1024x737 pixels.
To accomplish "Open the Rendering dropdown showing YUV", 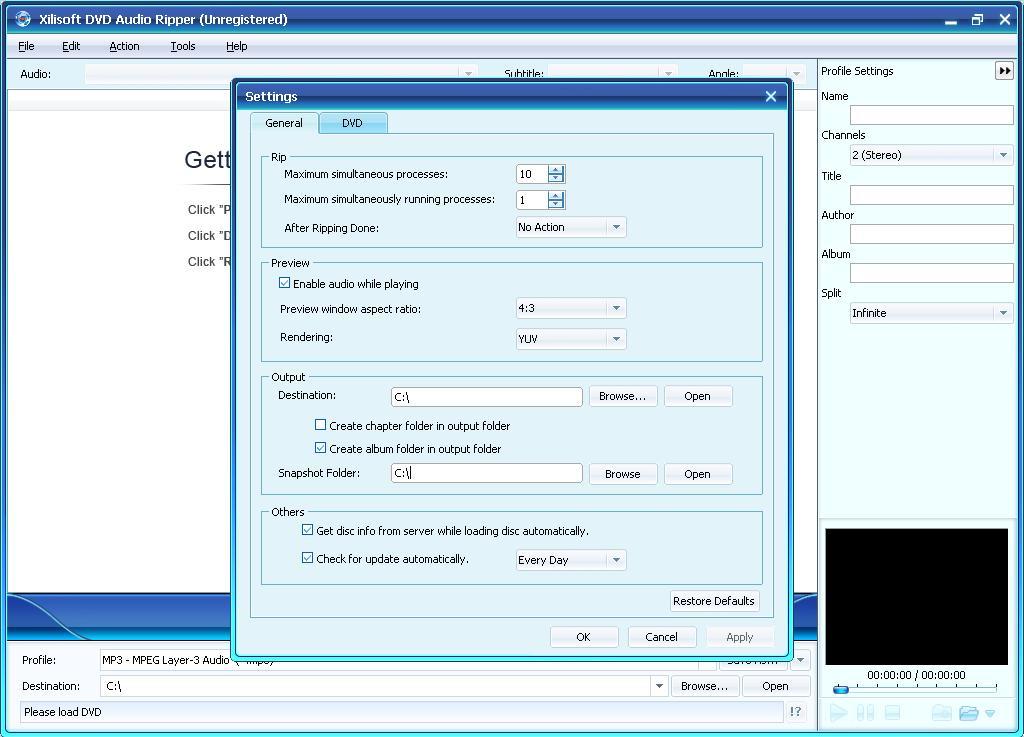I will point(616,337).
